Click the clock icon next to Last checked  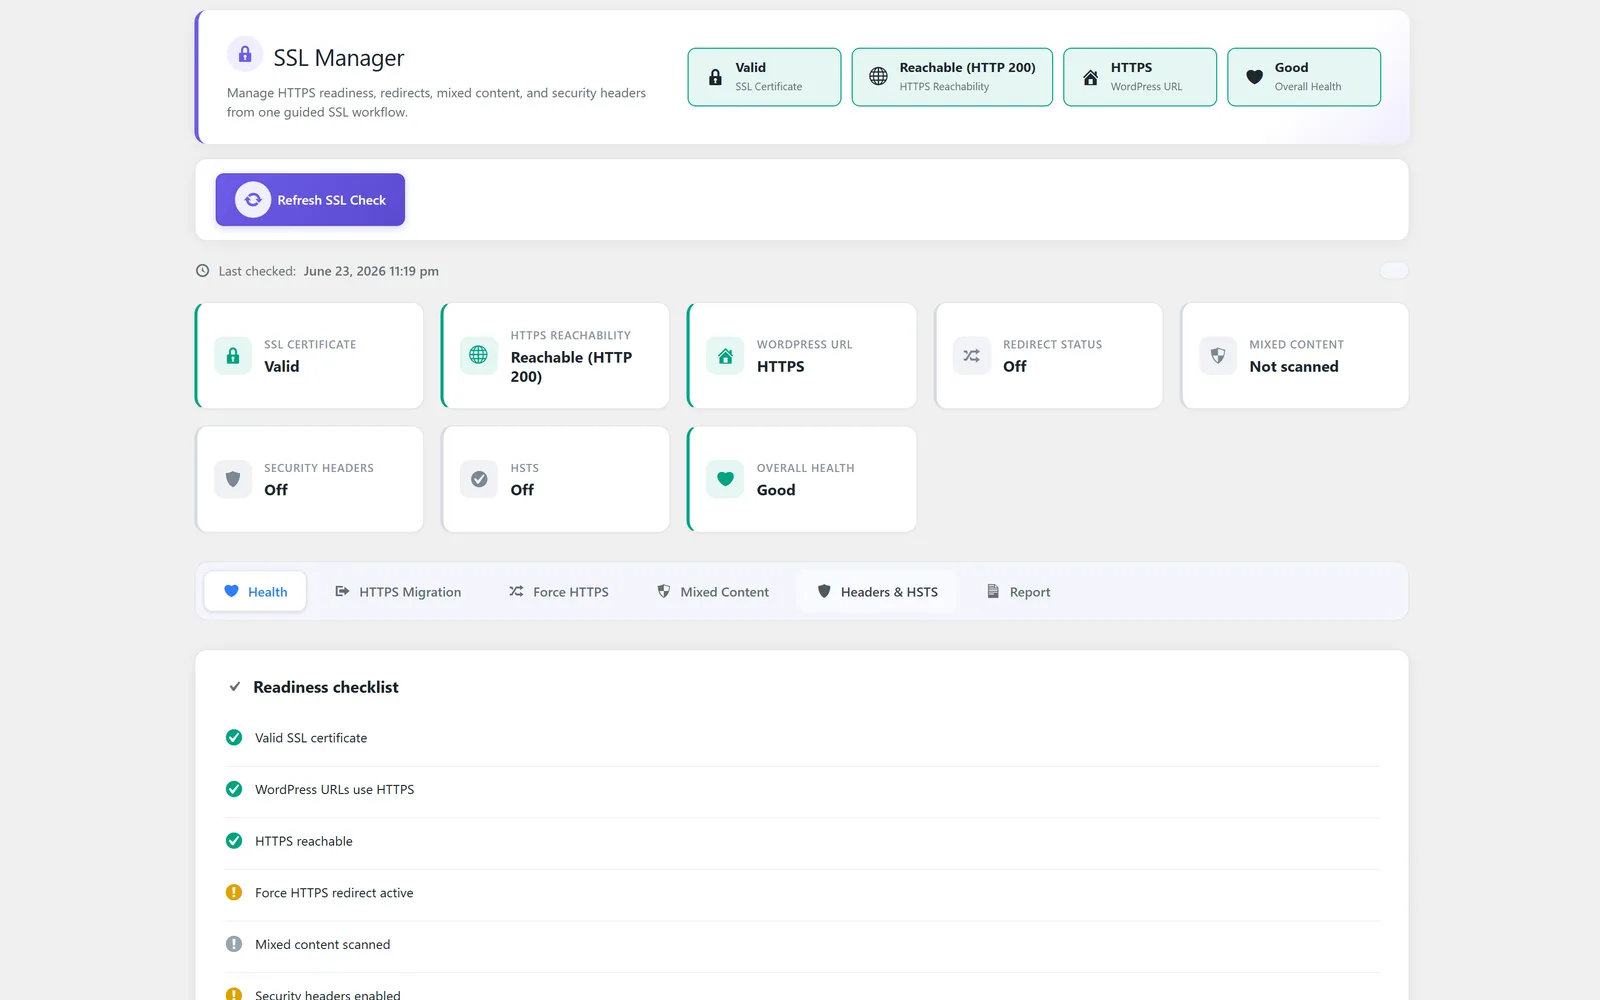[202, 271]
